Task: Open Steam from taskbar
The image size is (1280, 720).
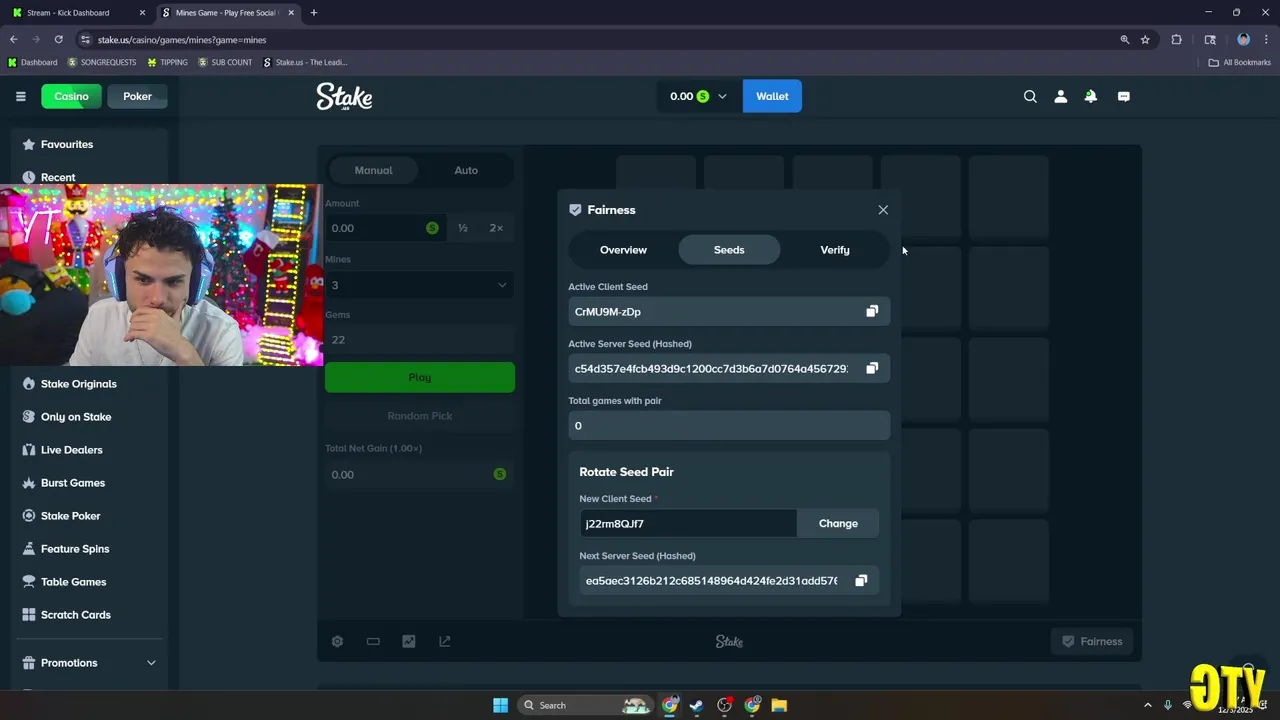Action: click(x=696, y=706)
